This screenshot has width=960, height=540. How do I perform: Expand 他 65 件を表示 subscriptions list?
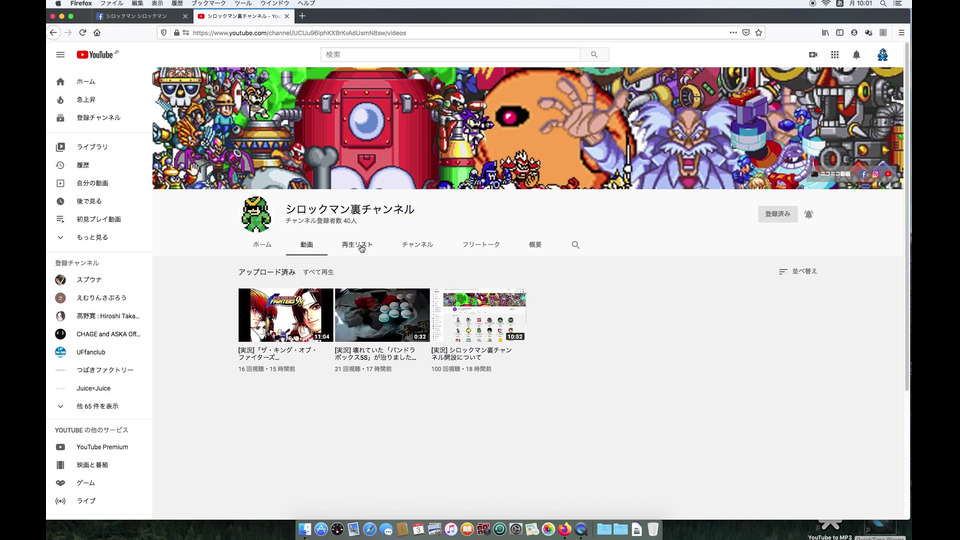(x=99, y=407)
